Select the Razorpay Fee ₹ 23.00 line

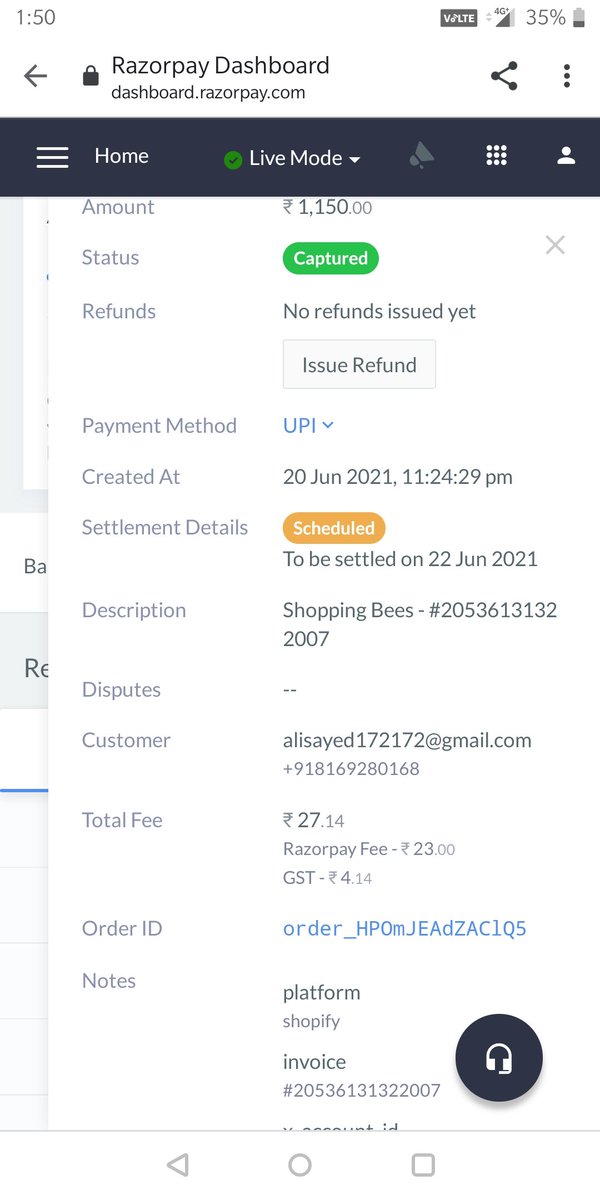(369, 849)
